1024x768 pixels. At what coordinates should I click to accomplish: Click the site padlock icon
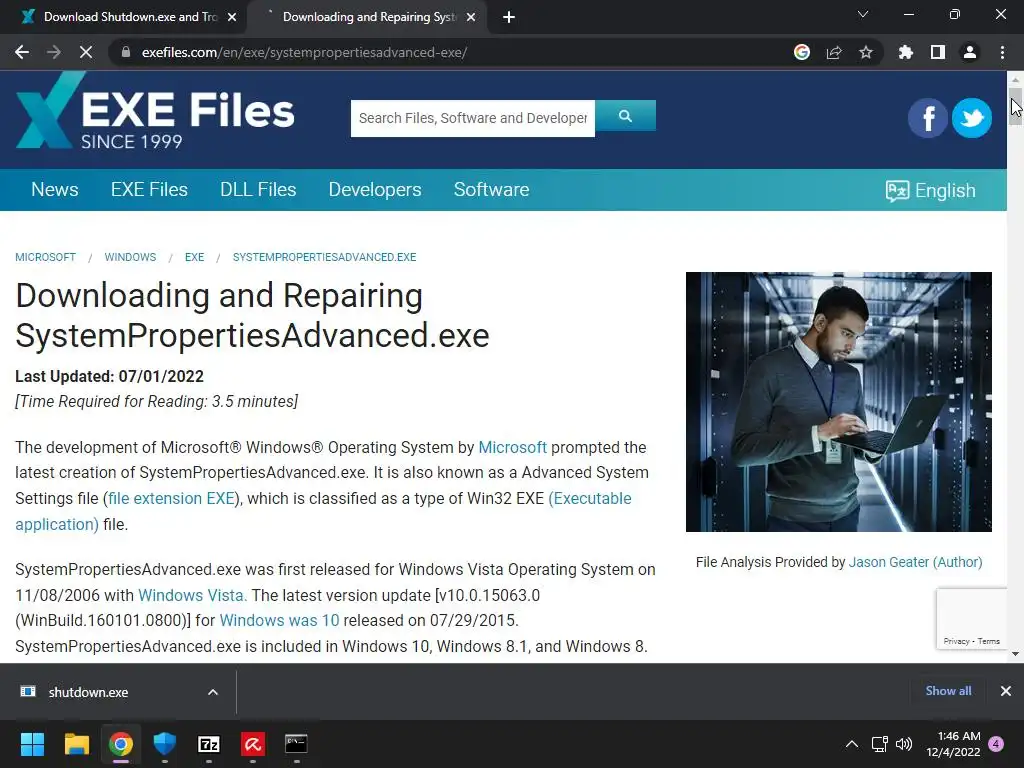[126, 52]
